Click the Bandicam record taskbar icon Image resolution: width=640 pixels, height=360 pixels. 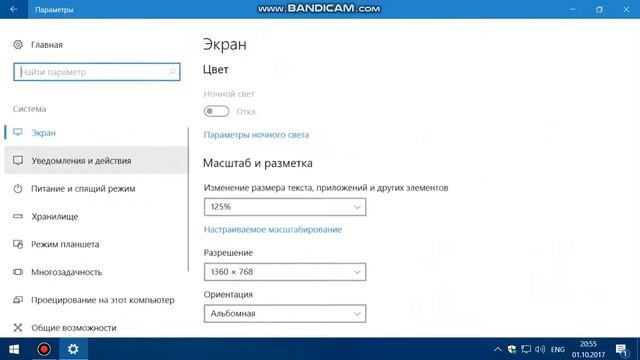click(44, 349)
